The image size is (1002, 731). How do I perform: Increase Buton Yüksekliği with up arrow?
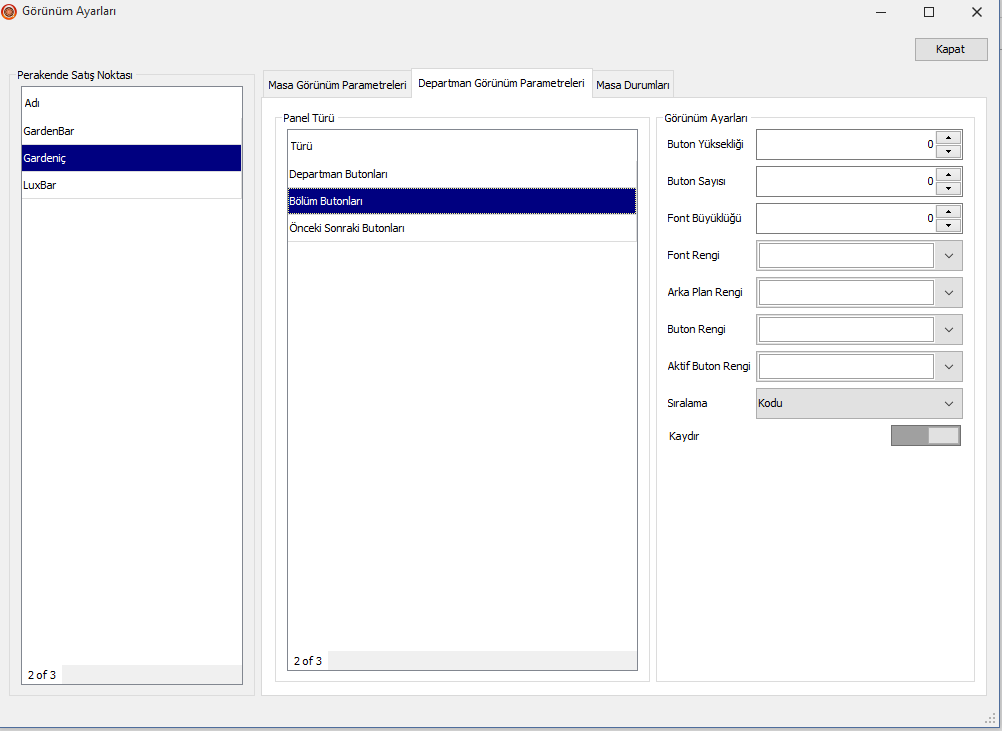tap(949, 138)
